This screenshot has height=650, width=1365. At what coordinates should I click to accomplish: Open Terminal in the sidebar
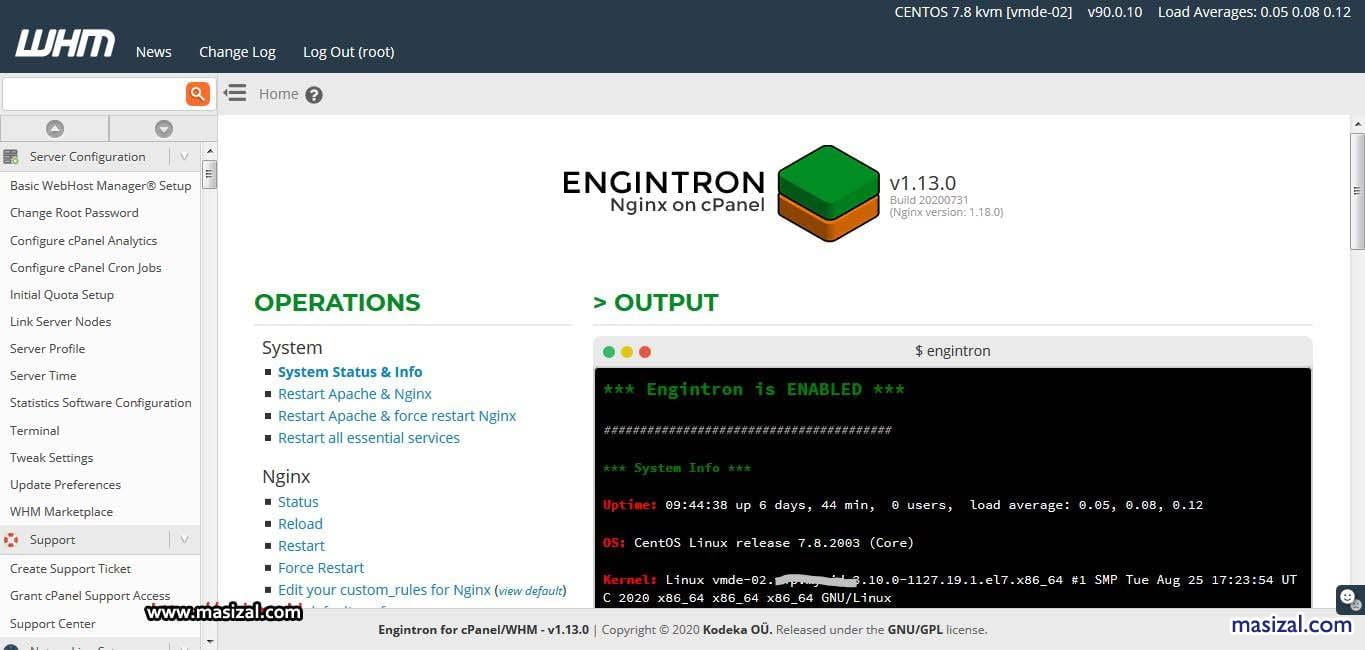tap(34, 431)
